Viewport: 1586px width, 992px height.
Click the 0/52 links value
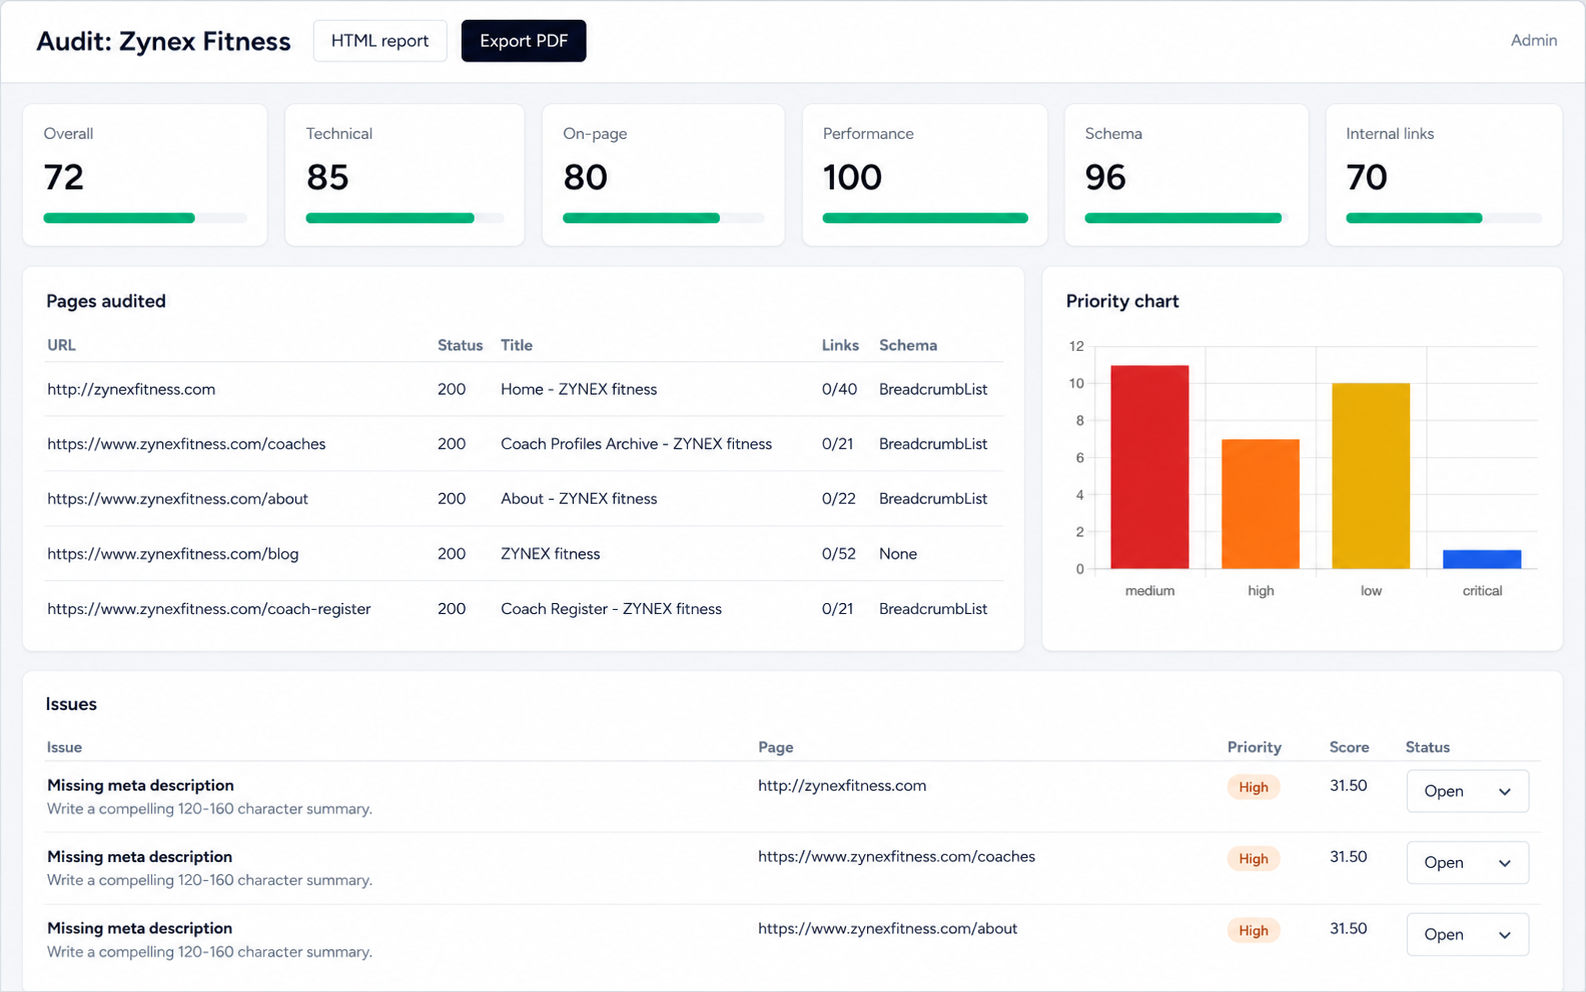click(839, 554)
